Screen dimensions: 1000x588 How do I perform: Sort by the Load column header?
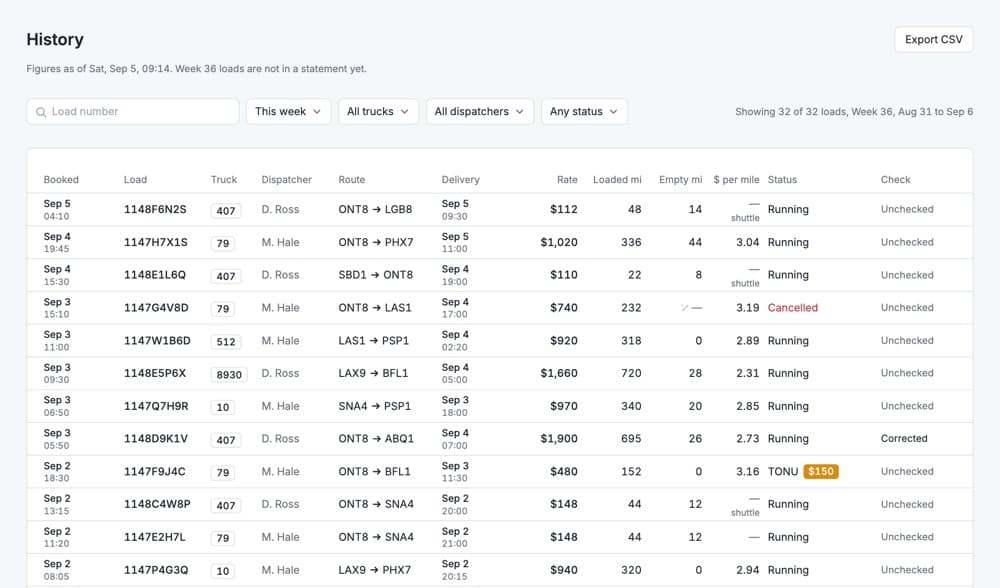(x=135, y=180)
